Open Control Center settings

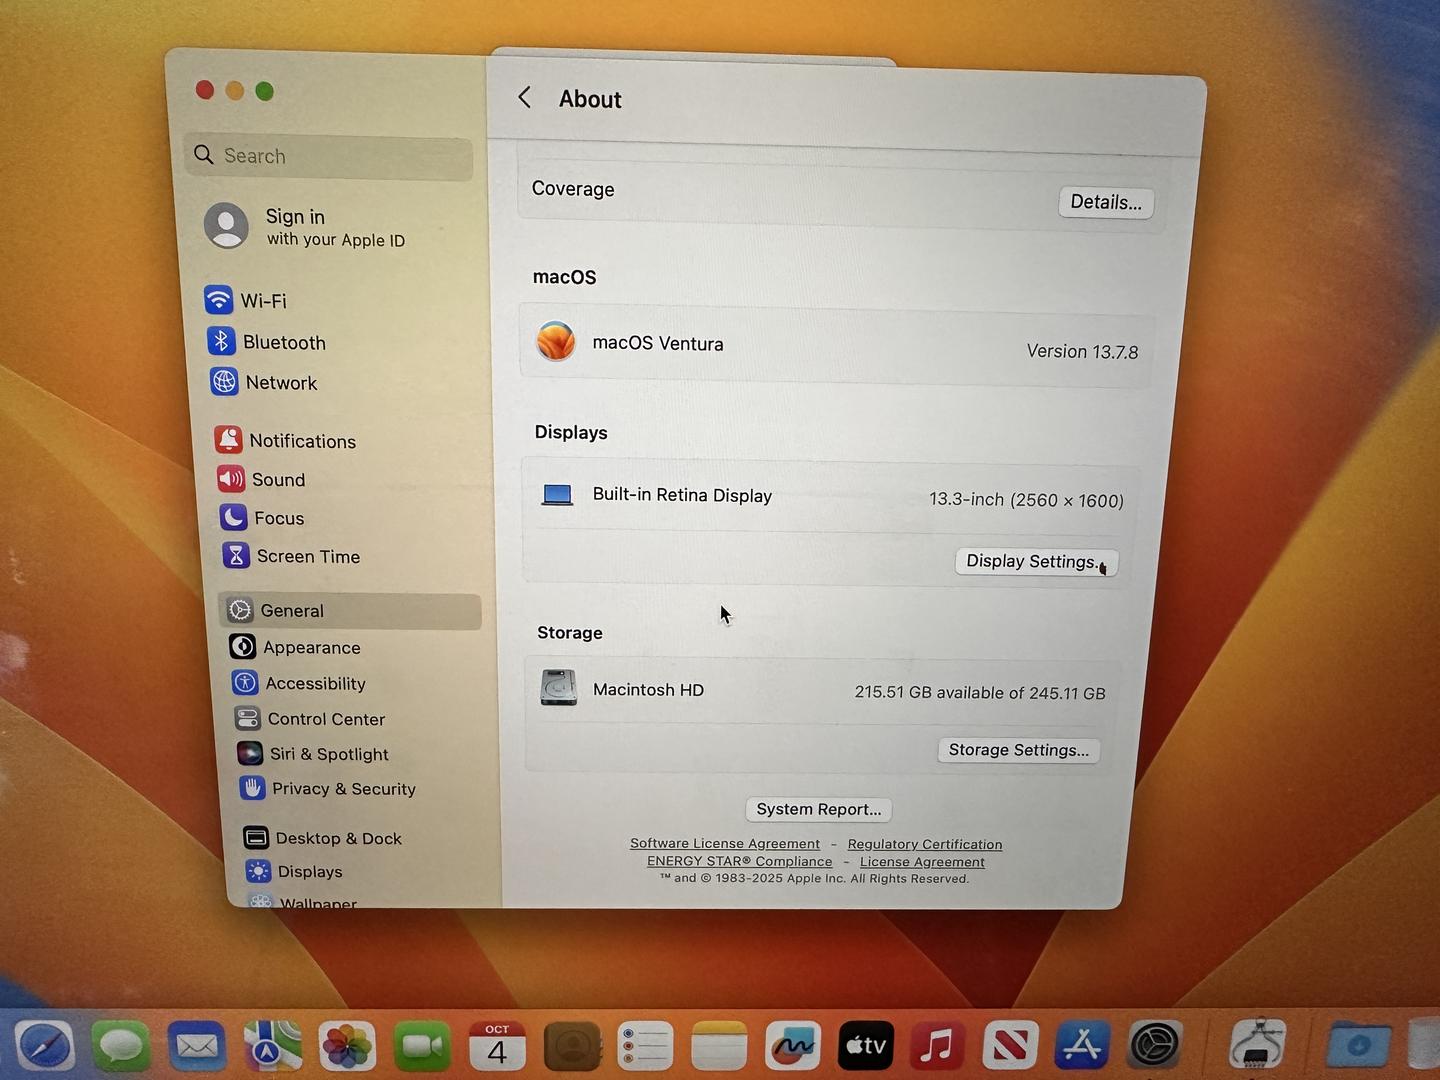click(x=325, y=719)
